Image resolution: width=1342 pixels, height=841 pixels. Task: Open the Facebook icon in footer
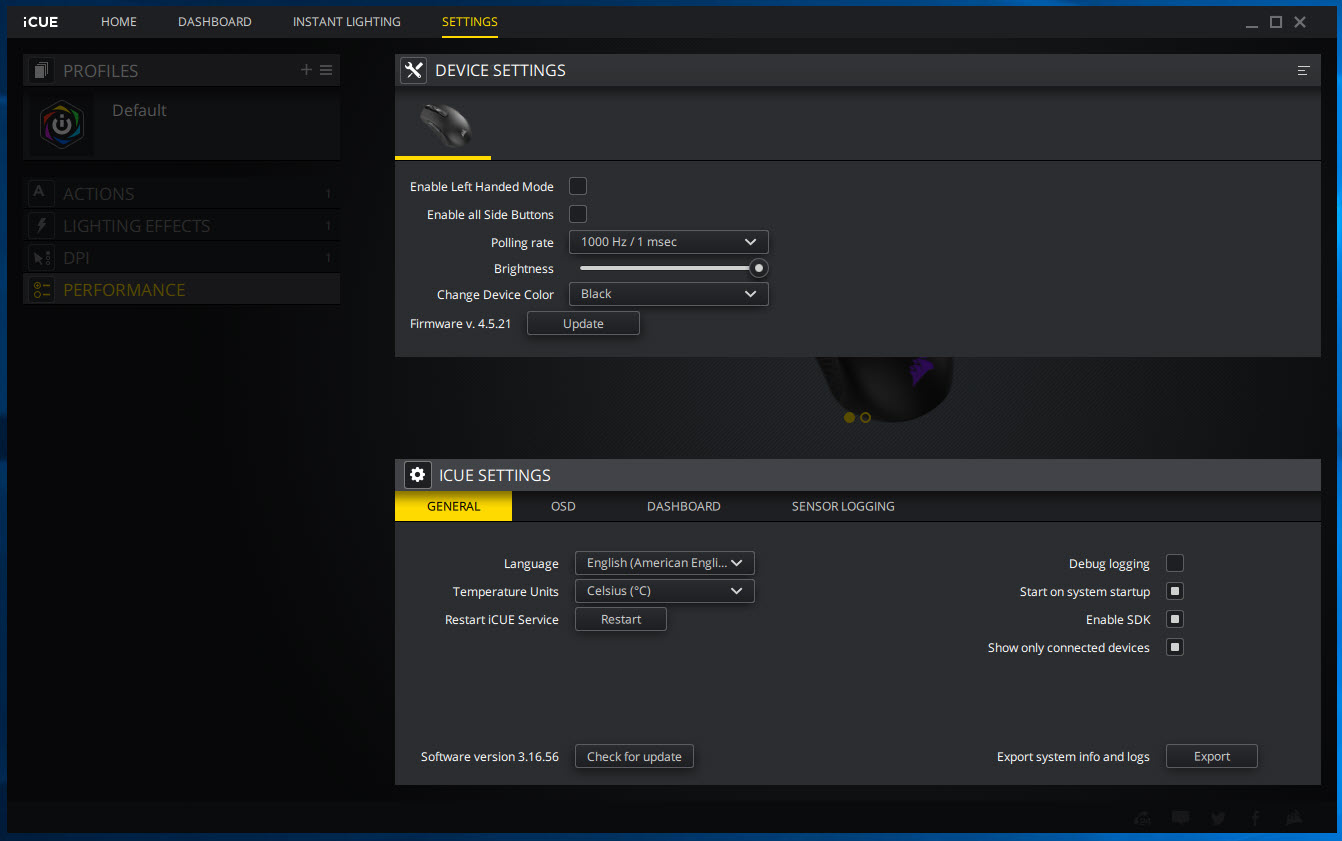click(1255, 818)
